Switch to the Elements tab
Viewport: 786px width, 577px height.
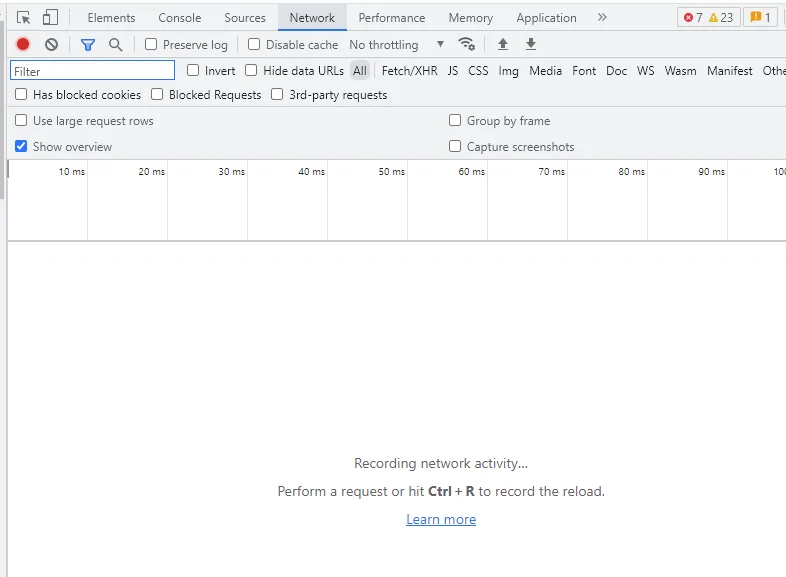[111, 18]
